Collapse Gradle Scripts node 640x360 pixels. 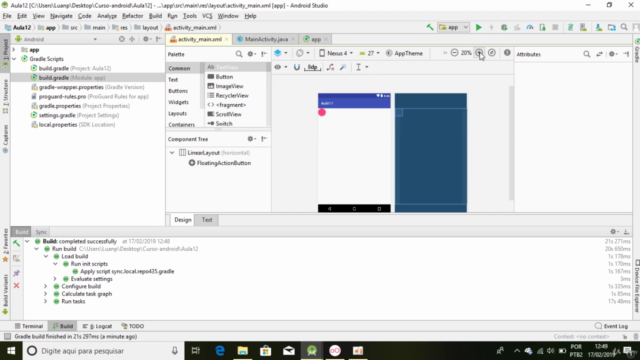point(14,59)
